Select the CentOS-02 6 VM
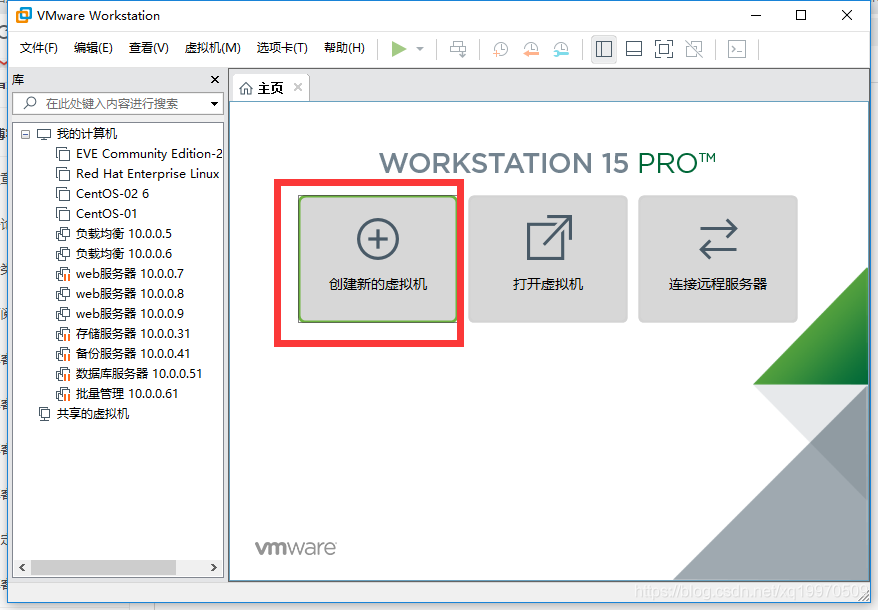Image resolution: width=878 pixels, height=610 pixels. click(x=112, y=194)
